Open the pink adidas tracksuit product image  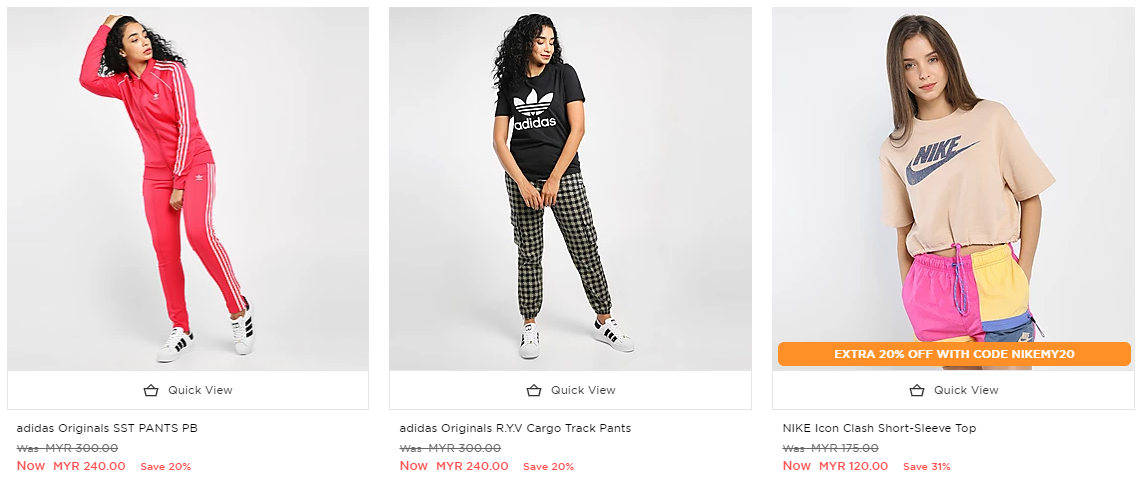188,189
